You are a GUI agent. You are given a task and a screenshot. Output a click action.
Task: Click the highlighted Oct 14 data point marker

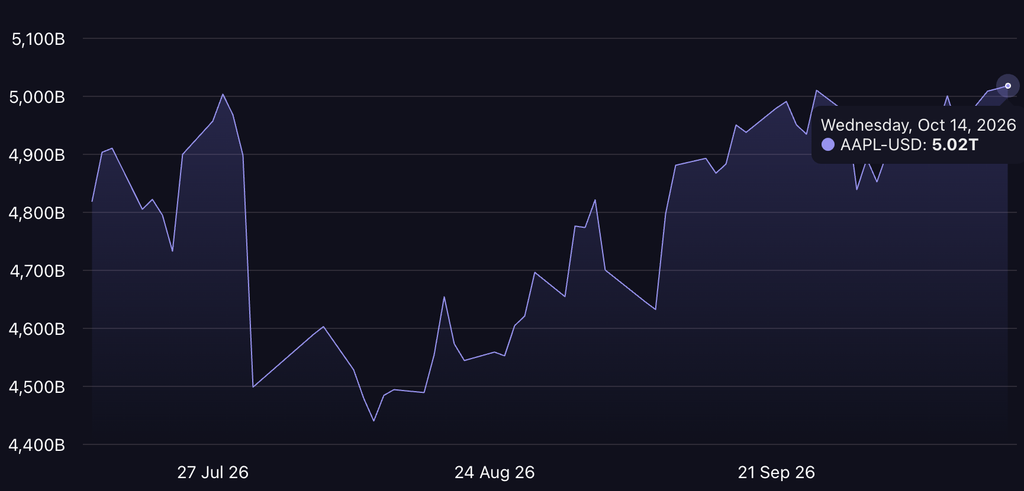click(x=1008, y=86)
